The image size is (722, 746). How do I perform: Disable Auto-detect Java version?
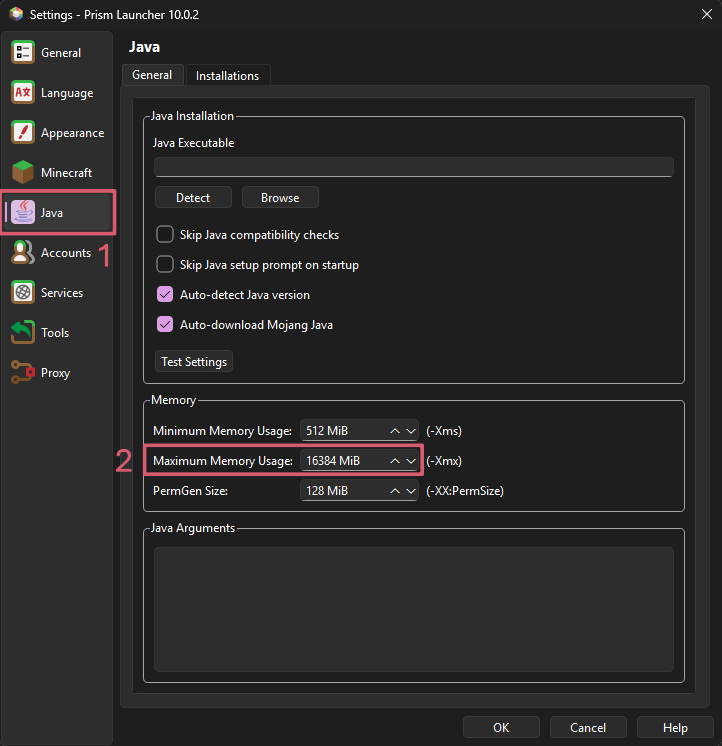pos(165,294)
